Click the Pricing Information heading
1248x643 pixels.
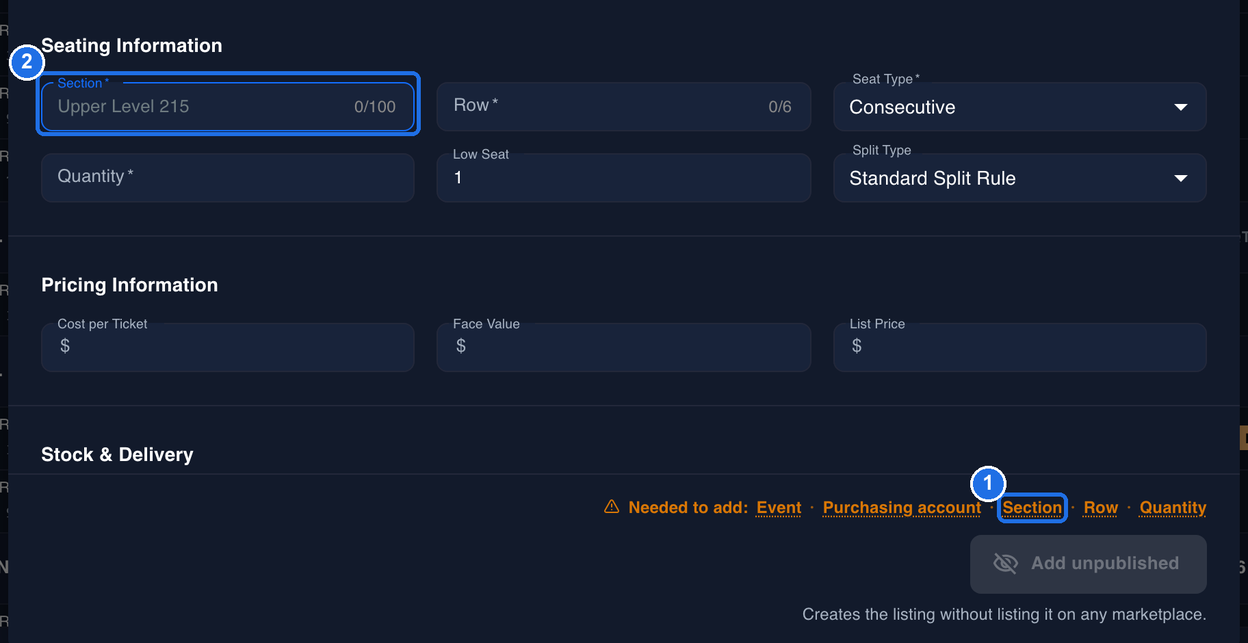130,285
